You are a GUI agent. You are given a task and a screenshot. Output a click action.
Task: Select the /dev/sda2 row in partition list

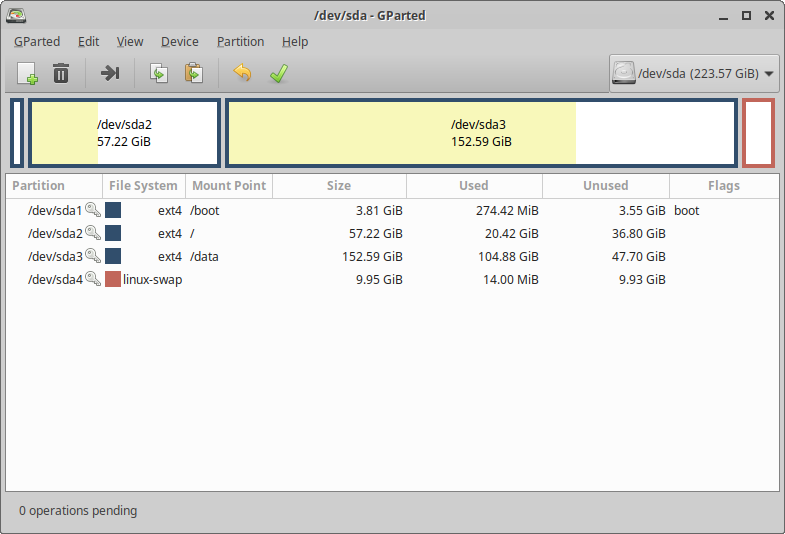[392, 233]
